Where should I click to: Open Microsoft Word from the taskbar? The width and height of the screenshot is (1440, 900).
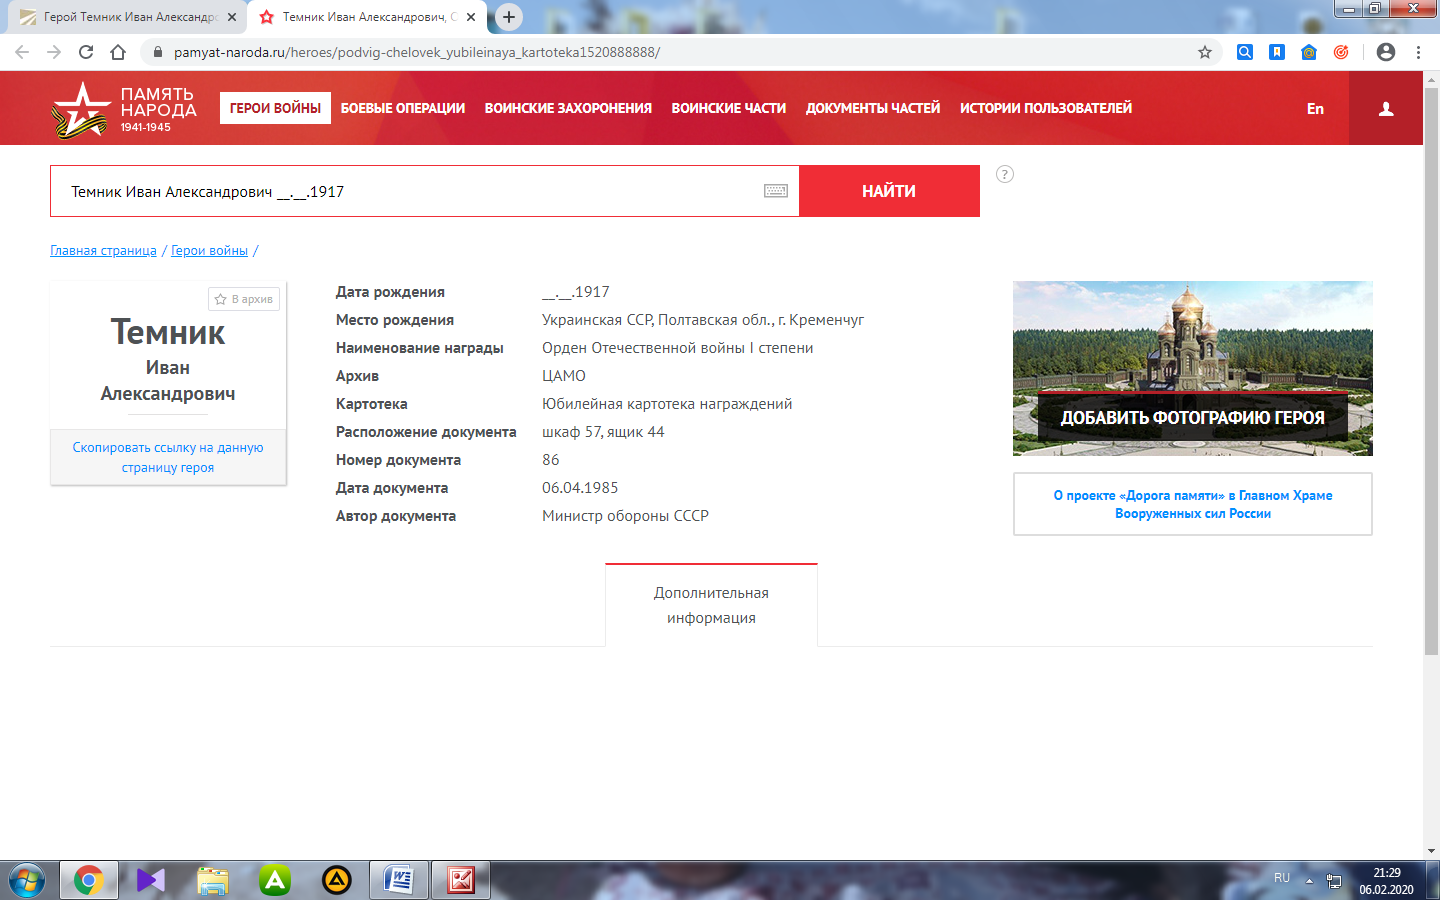[x=399, y=880]
